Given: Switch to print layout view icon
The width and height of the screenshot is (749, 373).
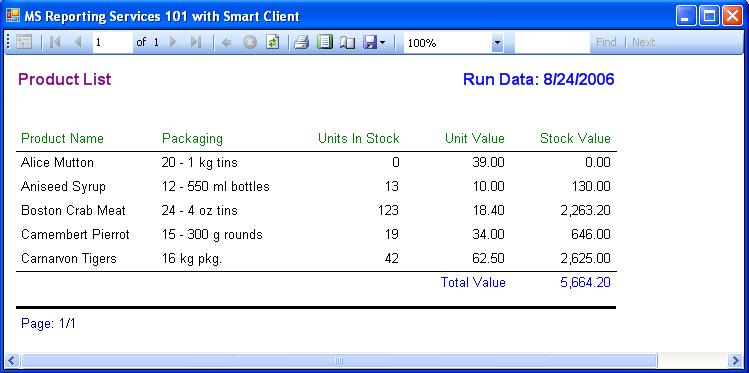Looking at the screenshot, I should (x=325, y=43).
